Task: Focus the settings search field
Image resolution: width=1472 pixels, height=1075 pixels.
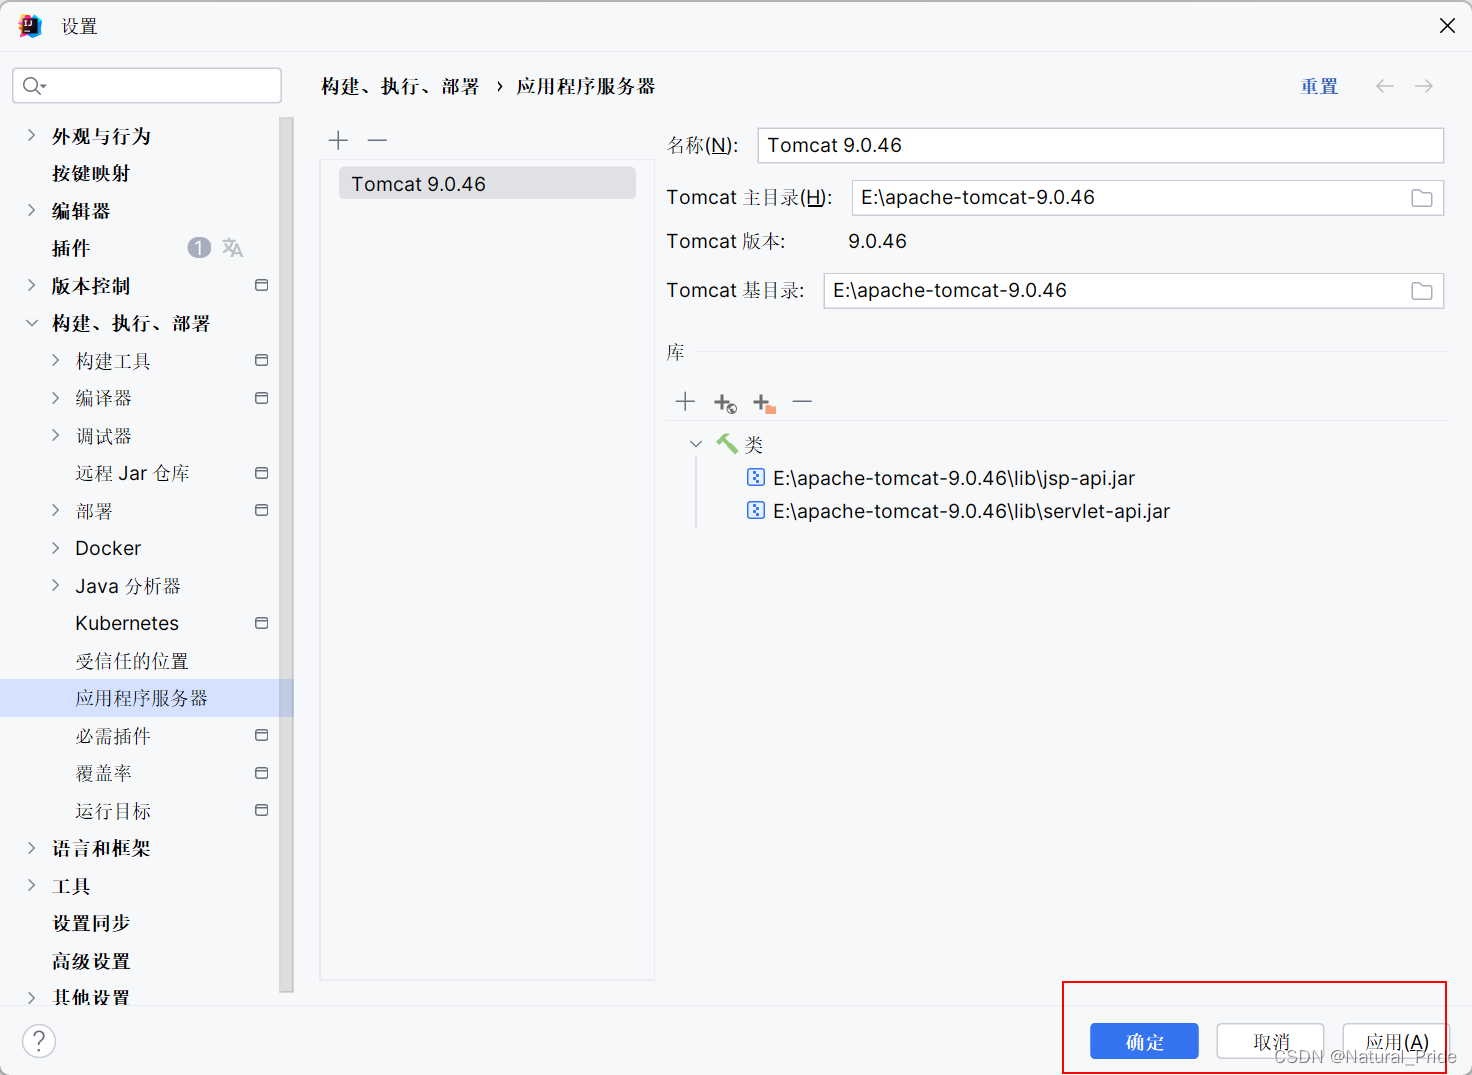Action: (147, 86)
